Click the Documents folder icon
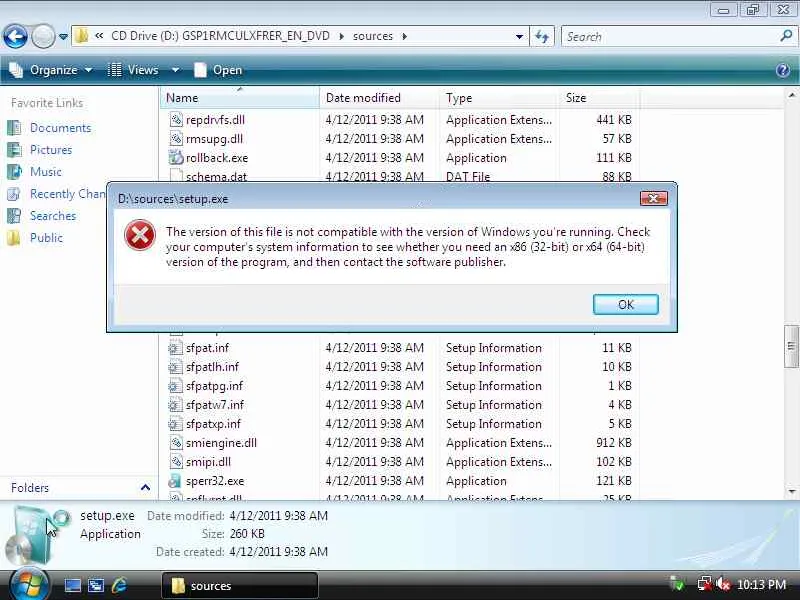 point(14,128)
